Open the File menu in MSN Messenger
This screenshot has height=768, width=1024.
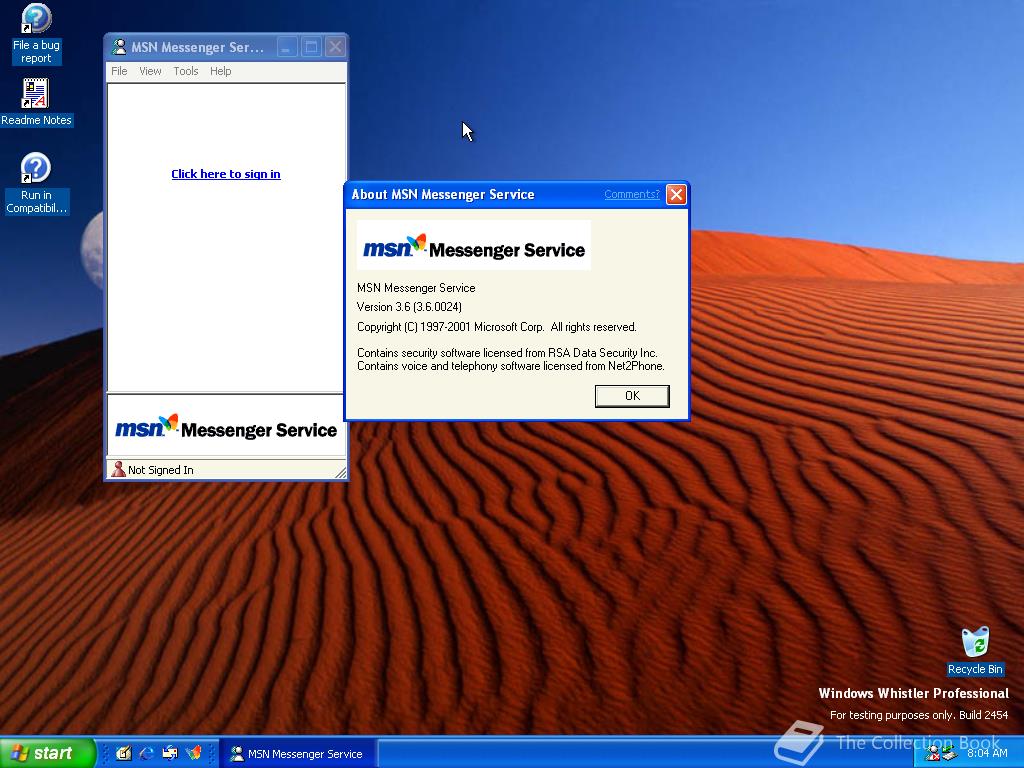coord(119,71)
